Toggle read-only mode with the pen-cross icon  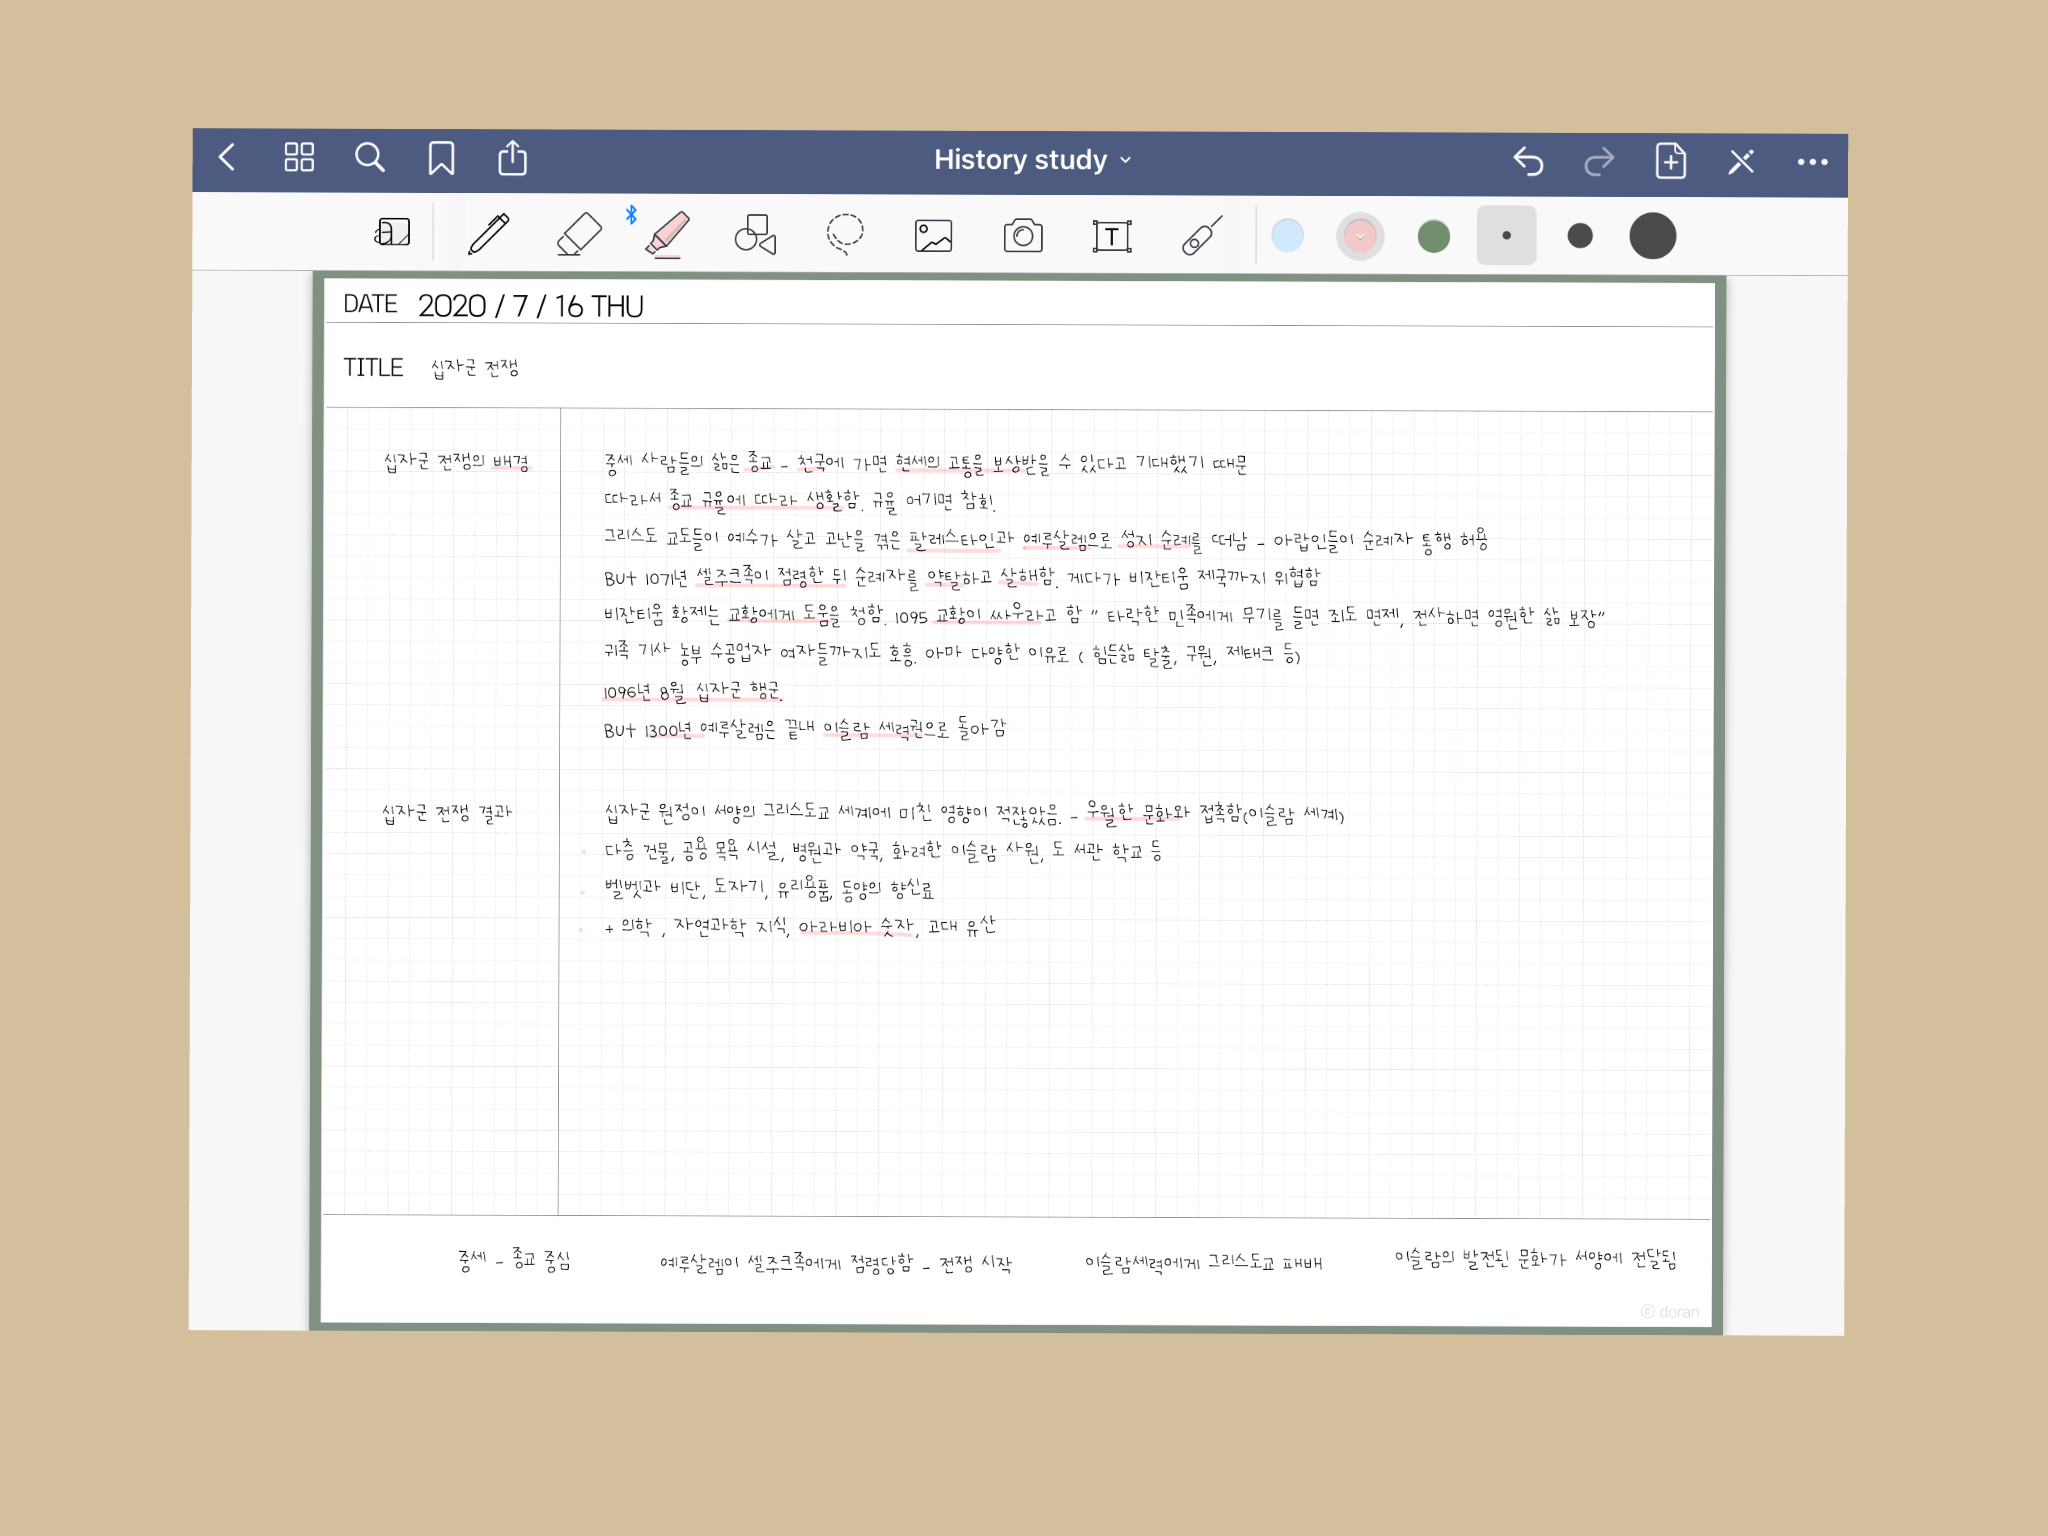click(x=1741, y=161)
